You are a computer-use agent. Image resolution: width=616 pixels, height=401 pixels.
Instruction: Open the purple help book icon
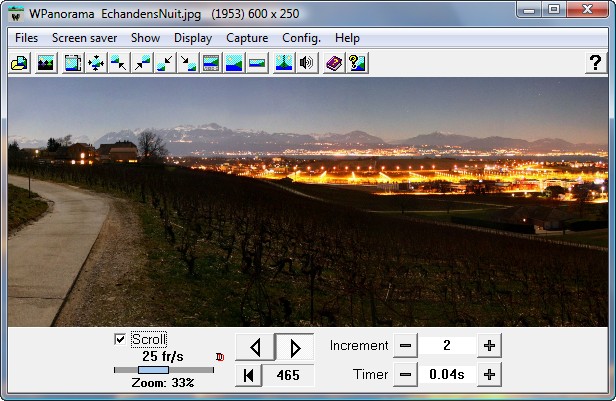click(334, 63)
